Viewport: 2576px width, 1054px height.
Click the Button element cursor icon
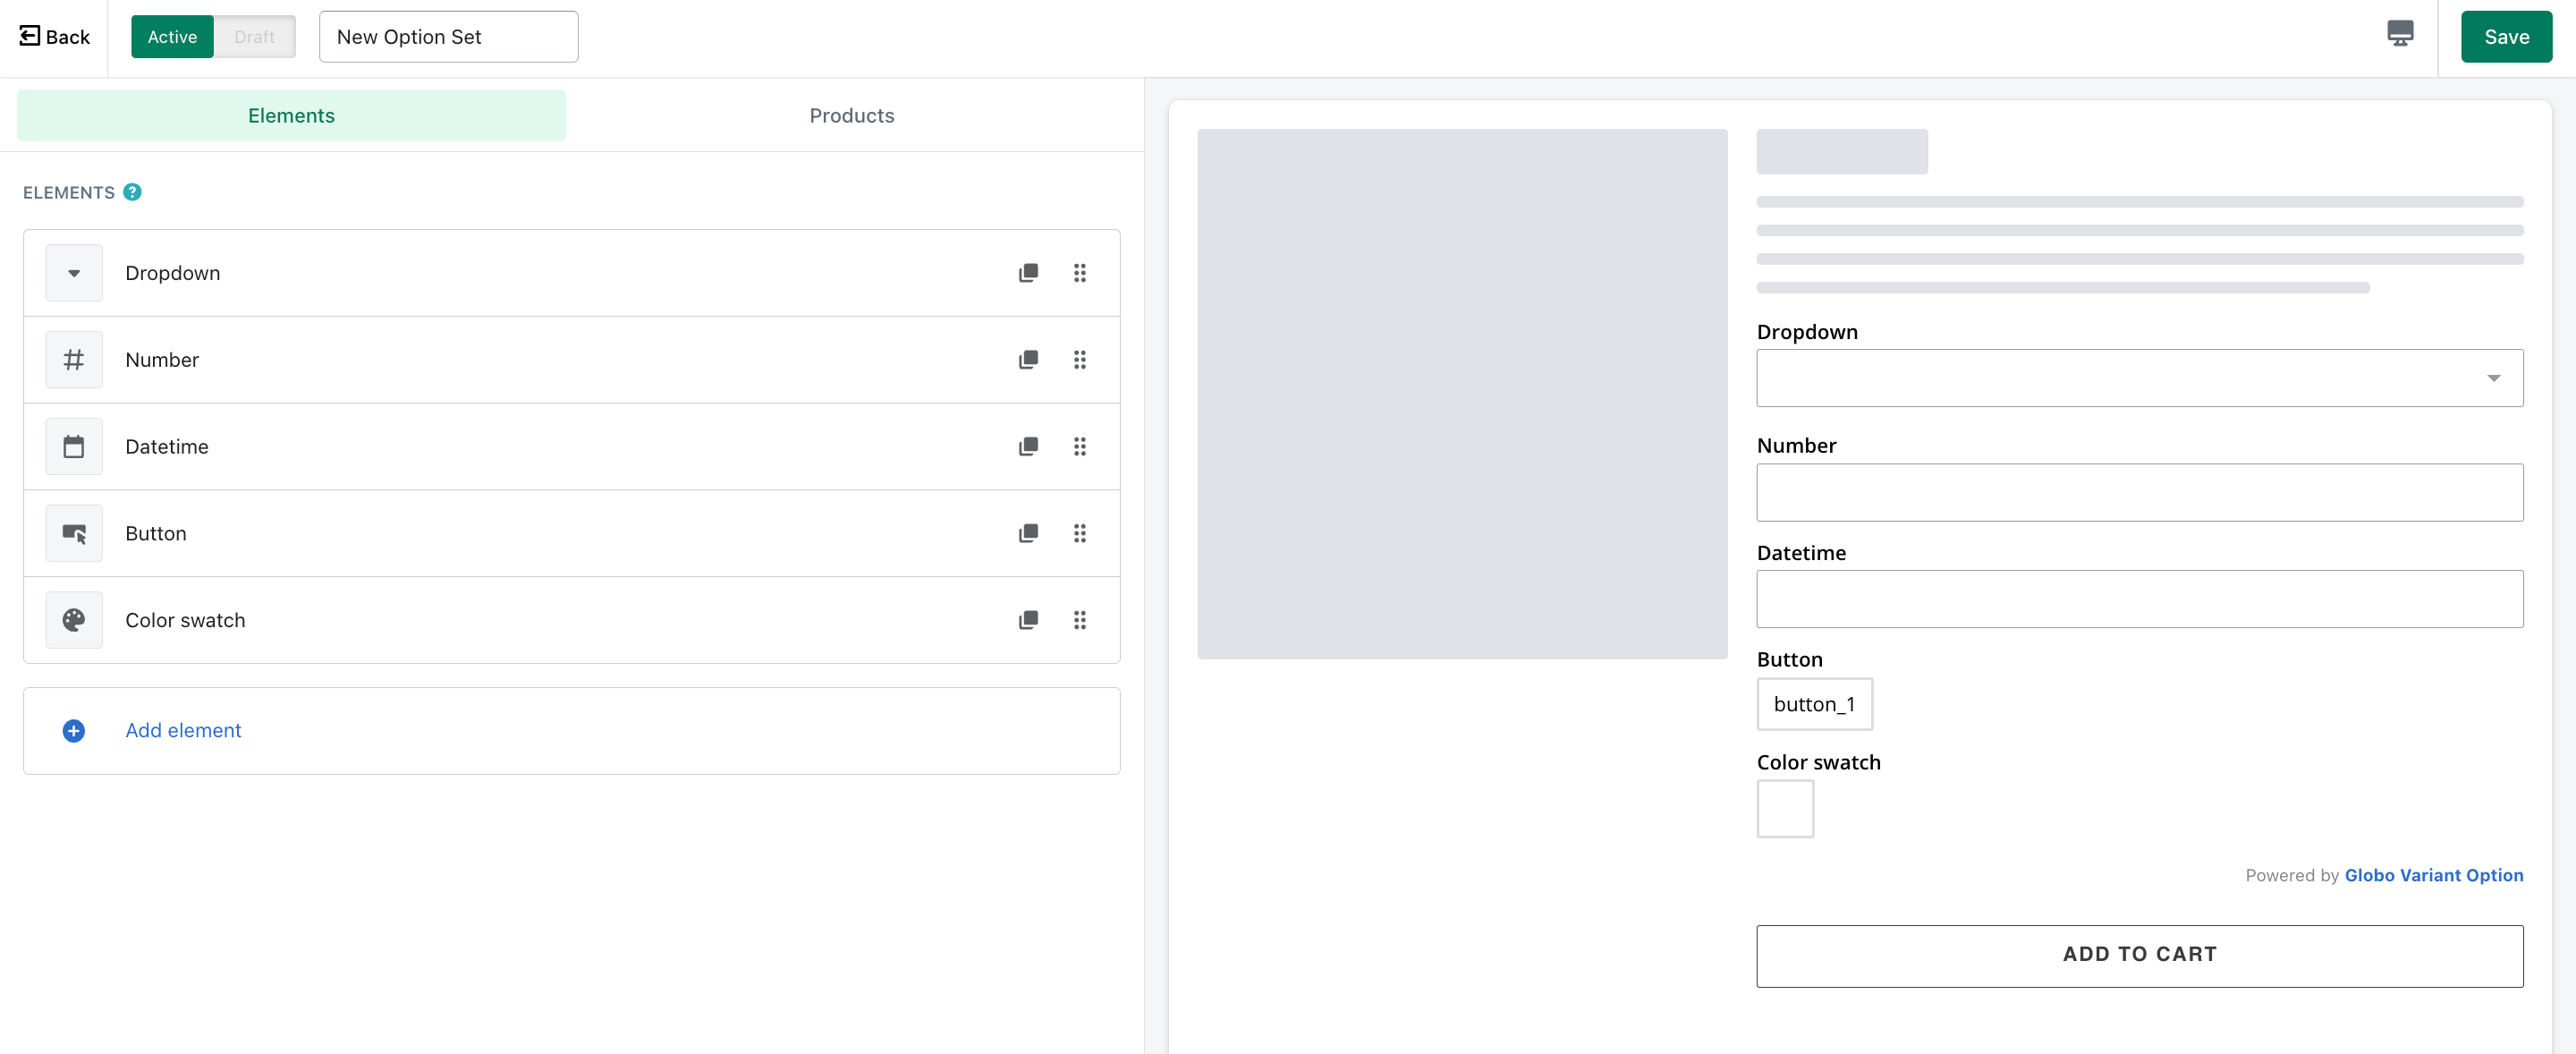[x=73, y=533]
